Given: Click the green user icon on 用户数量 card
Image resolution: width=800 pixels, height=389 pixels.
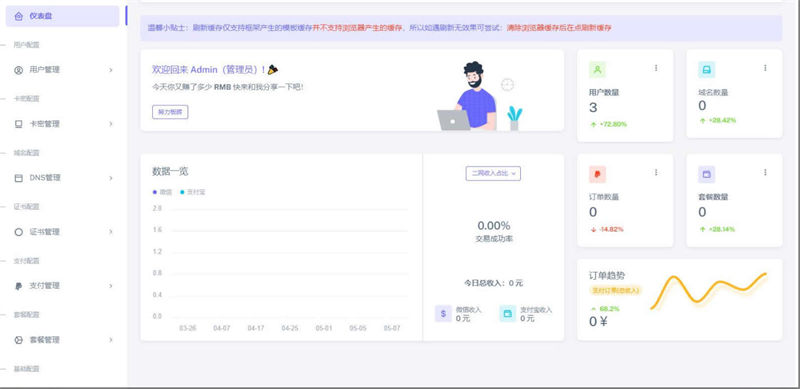Looking at the screenshot, I should 597,69.
